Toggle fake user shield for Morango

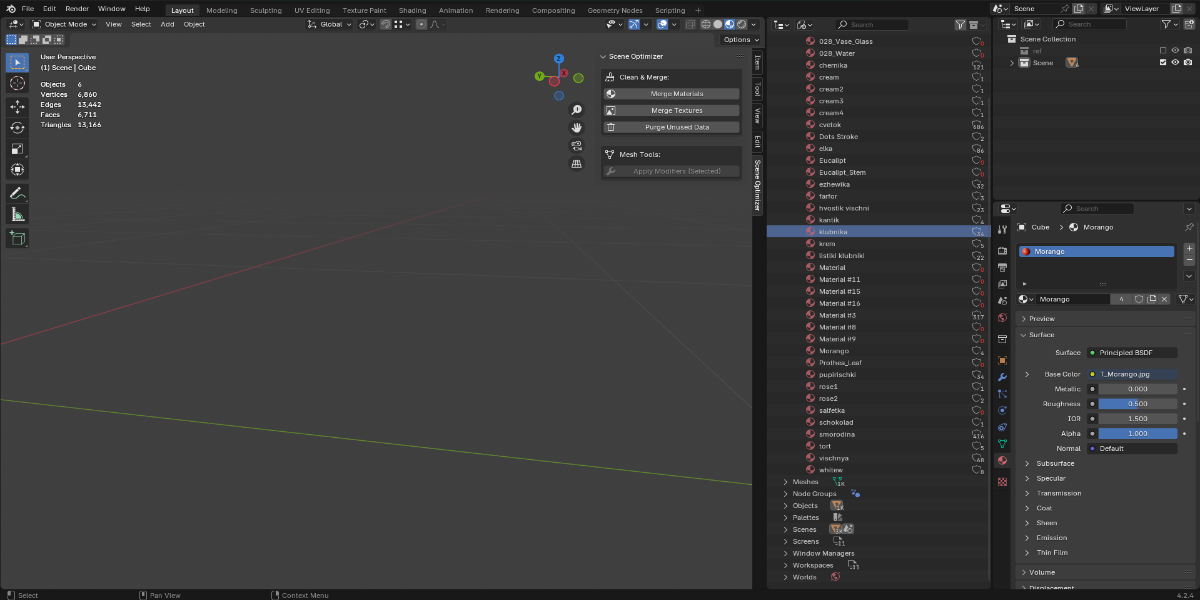coord(1138,299)
